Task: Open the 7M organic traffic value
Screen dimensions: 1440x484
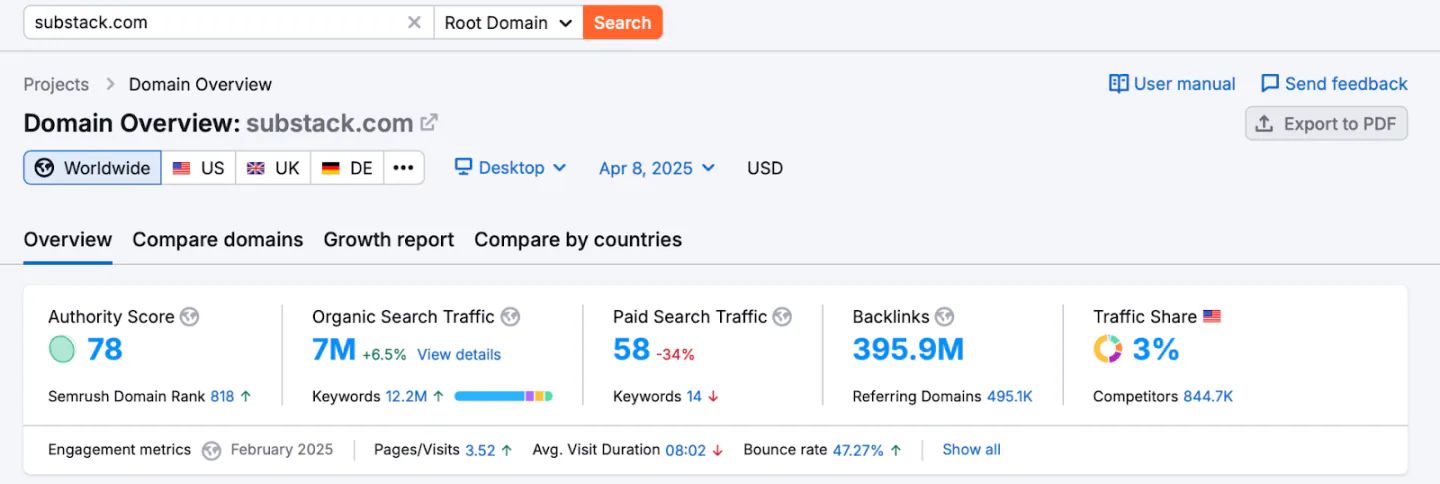Action: pos(334,349)
